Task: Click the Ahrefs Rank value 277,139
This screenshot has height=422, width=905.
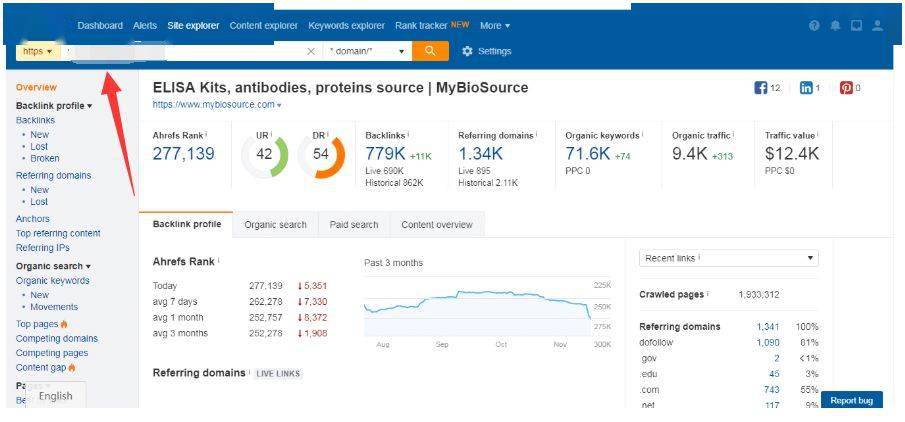Action: 184,154
